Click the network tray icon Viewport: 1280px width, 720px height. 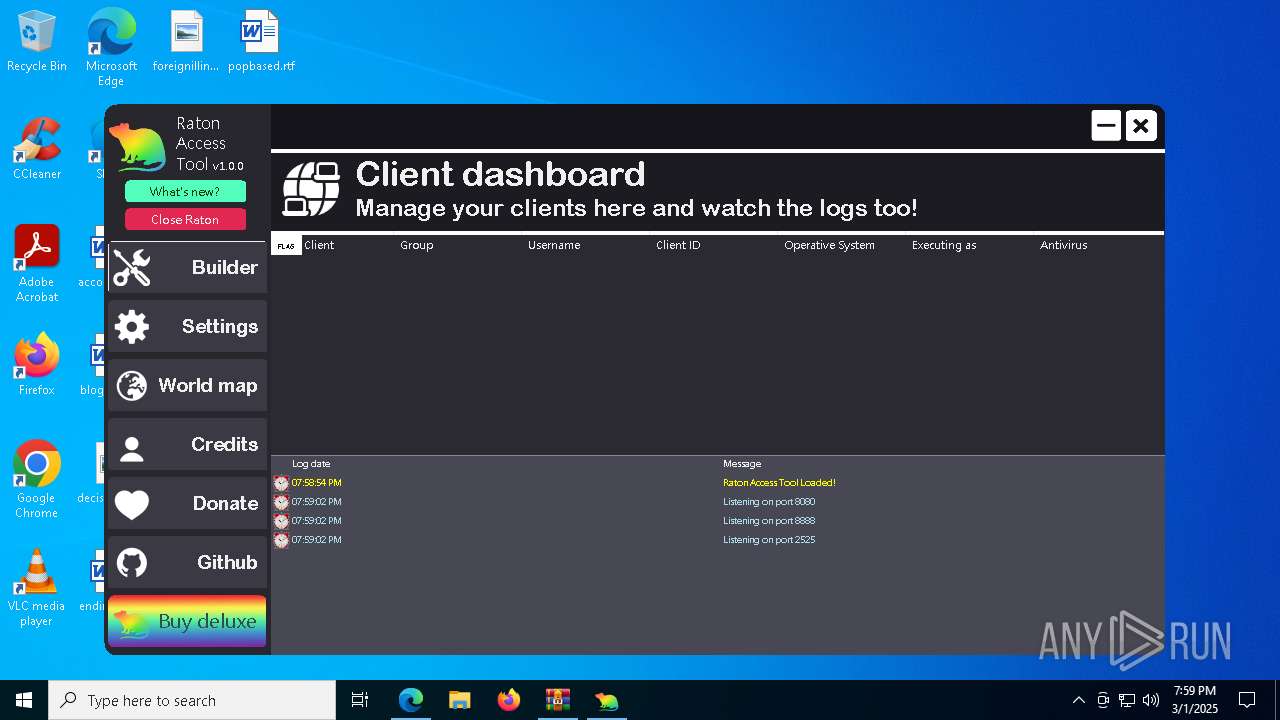pos(1127,700)
